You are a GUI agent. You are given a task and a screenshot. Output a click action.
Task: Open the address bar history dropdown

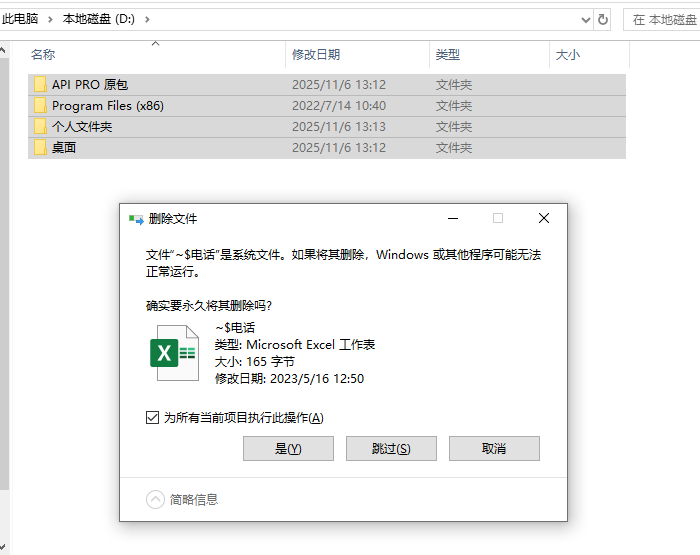pos(585,19)
